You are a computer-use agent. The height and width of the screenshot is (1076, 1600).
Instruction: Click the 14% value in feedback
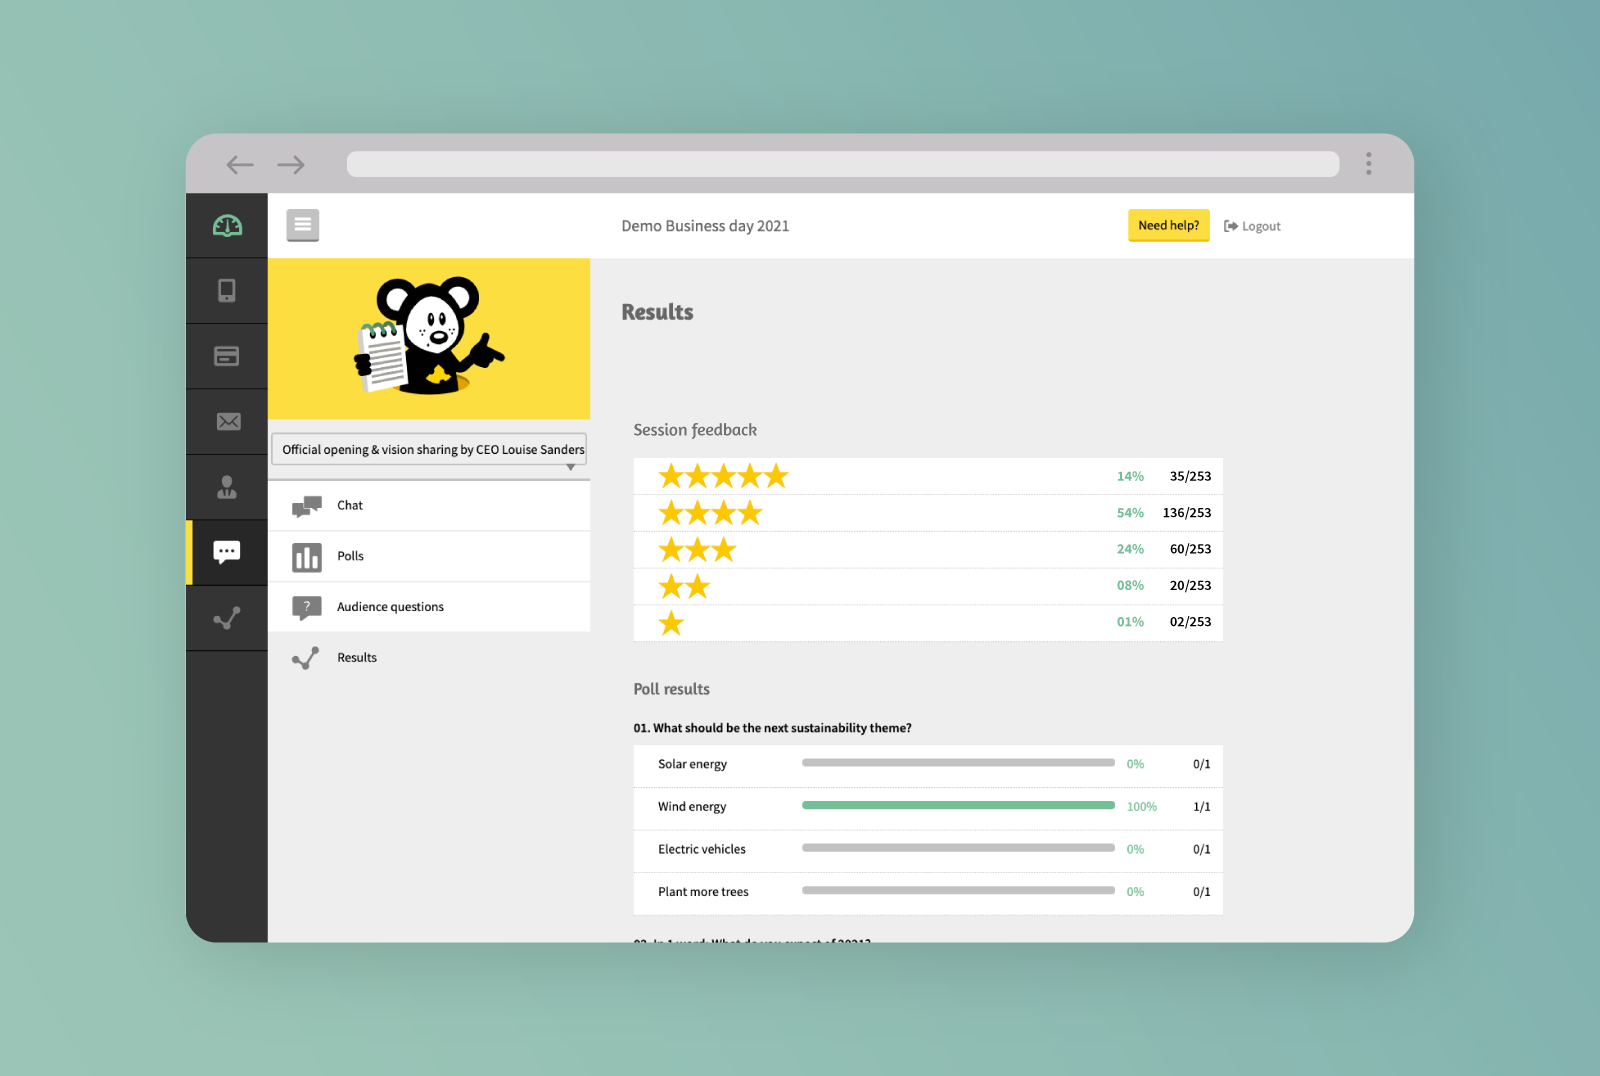point(1130,476)
